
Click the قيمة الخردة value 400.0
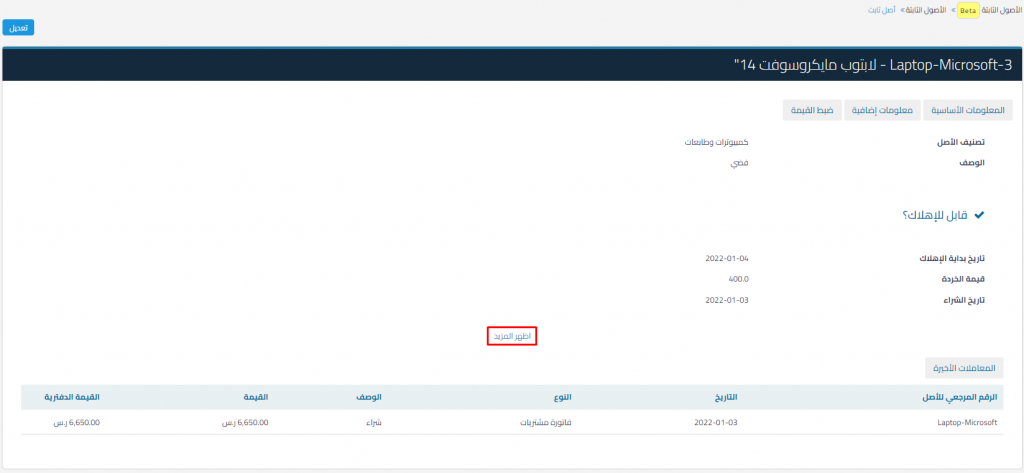coord(738,279)
